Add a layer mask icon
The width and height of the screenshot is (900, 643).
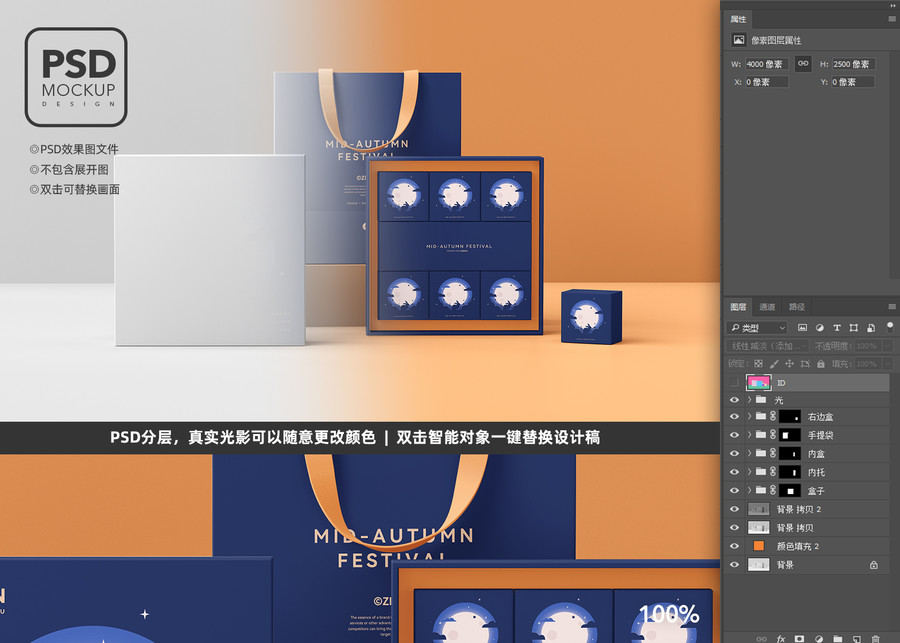[x=799, y=638]
